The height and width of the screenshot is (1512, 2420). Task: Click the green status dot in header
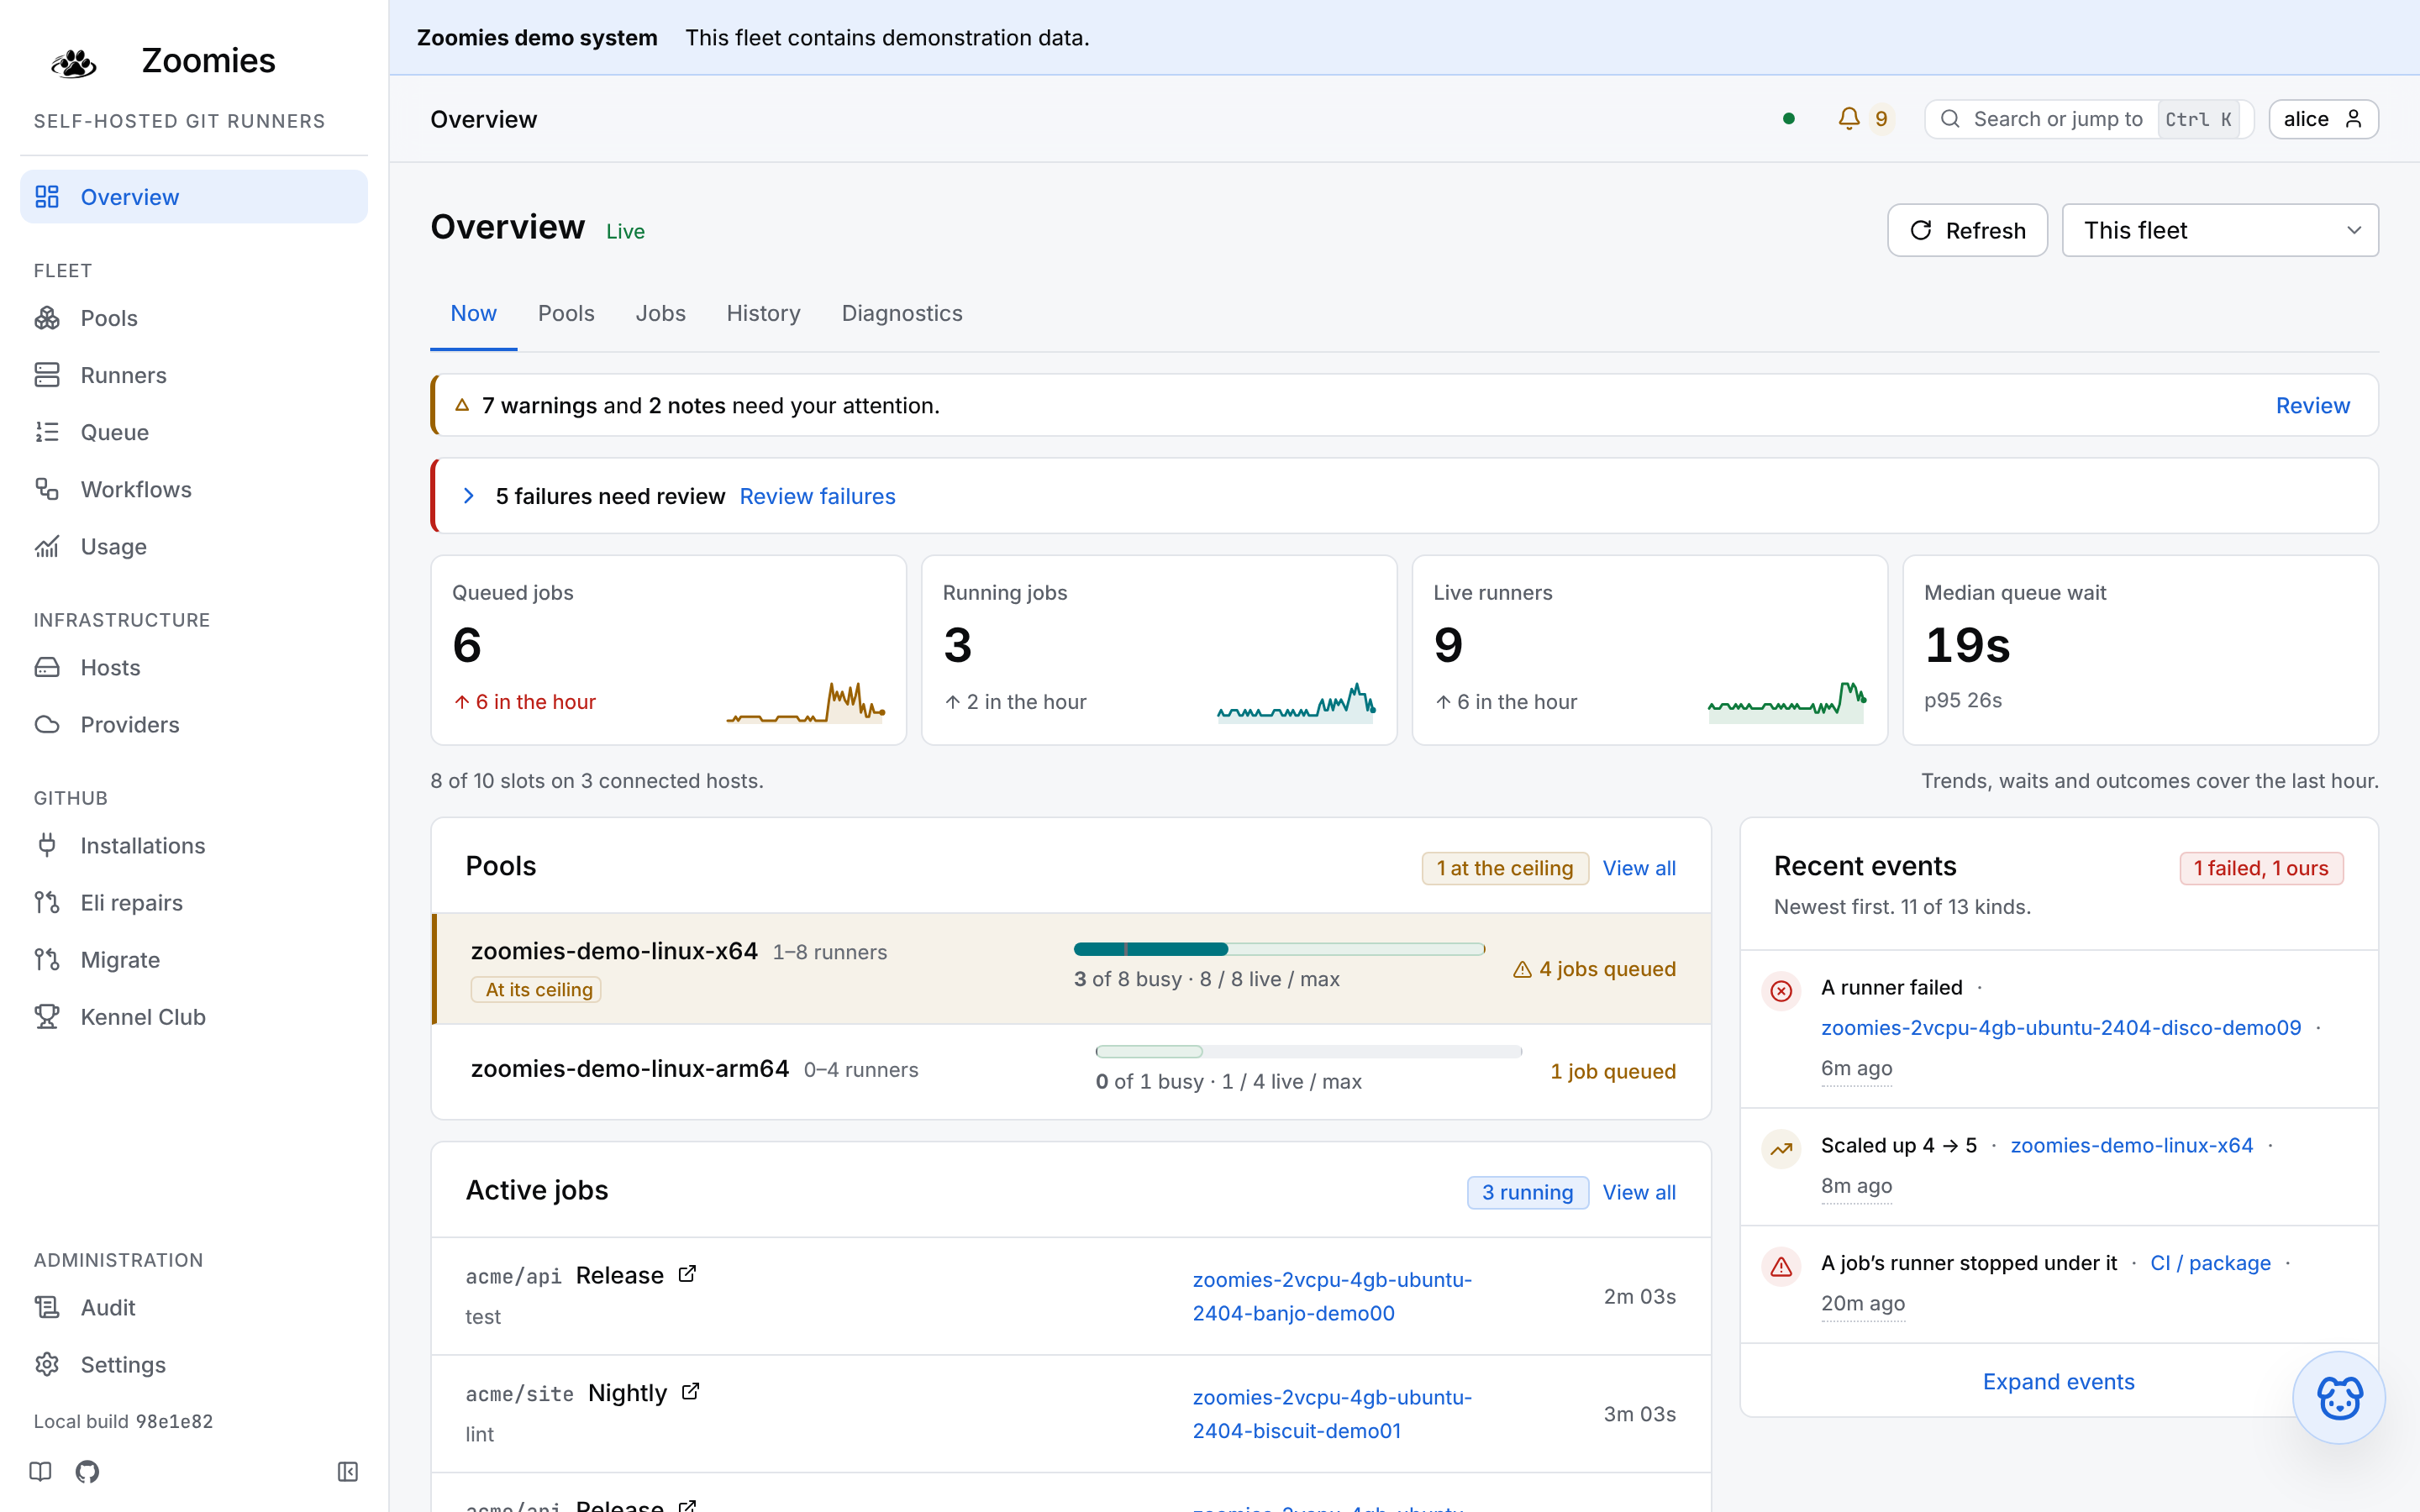pyautogui.click(x=1789, y=119)
